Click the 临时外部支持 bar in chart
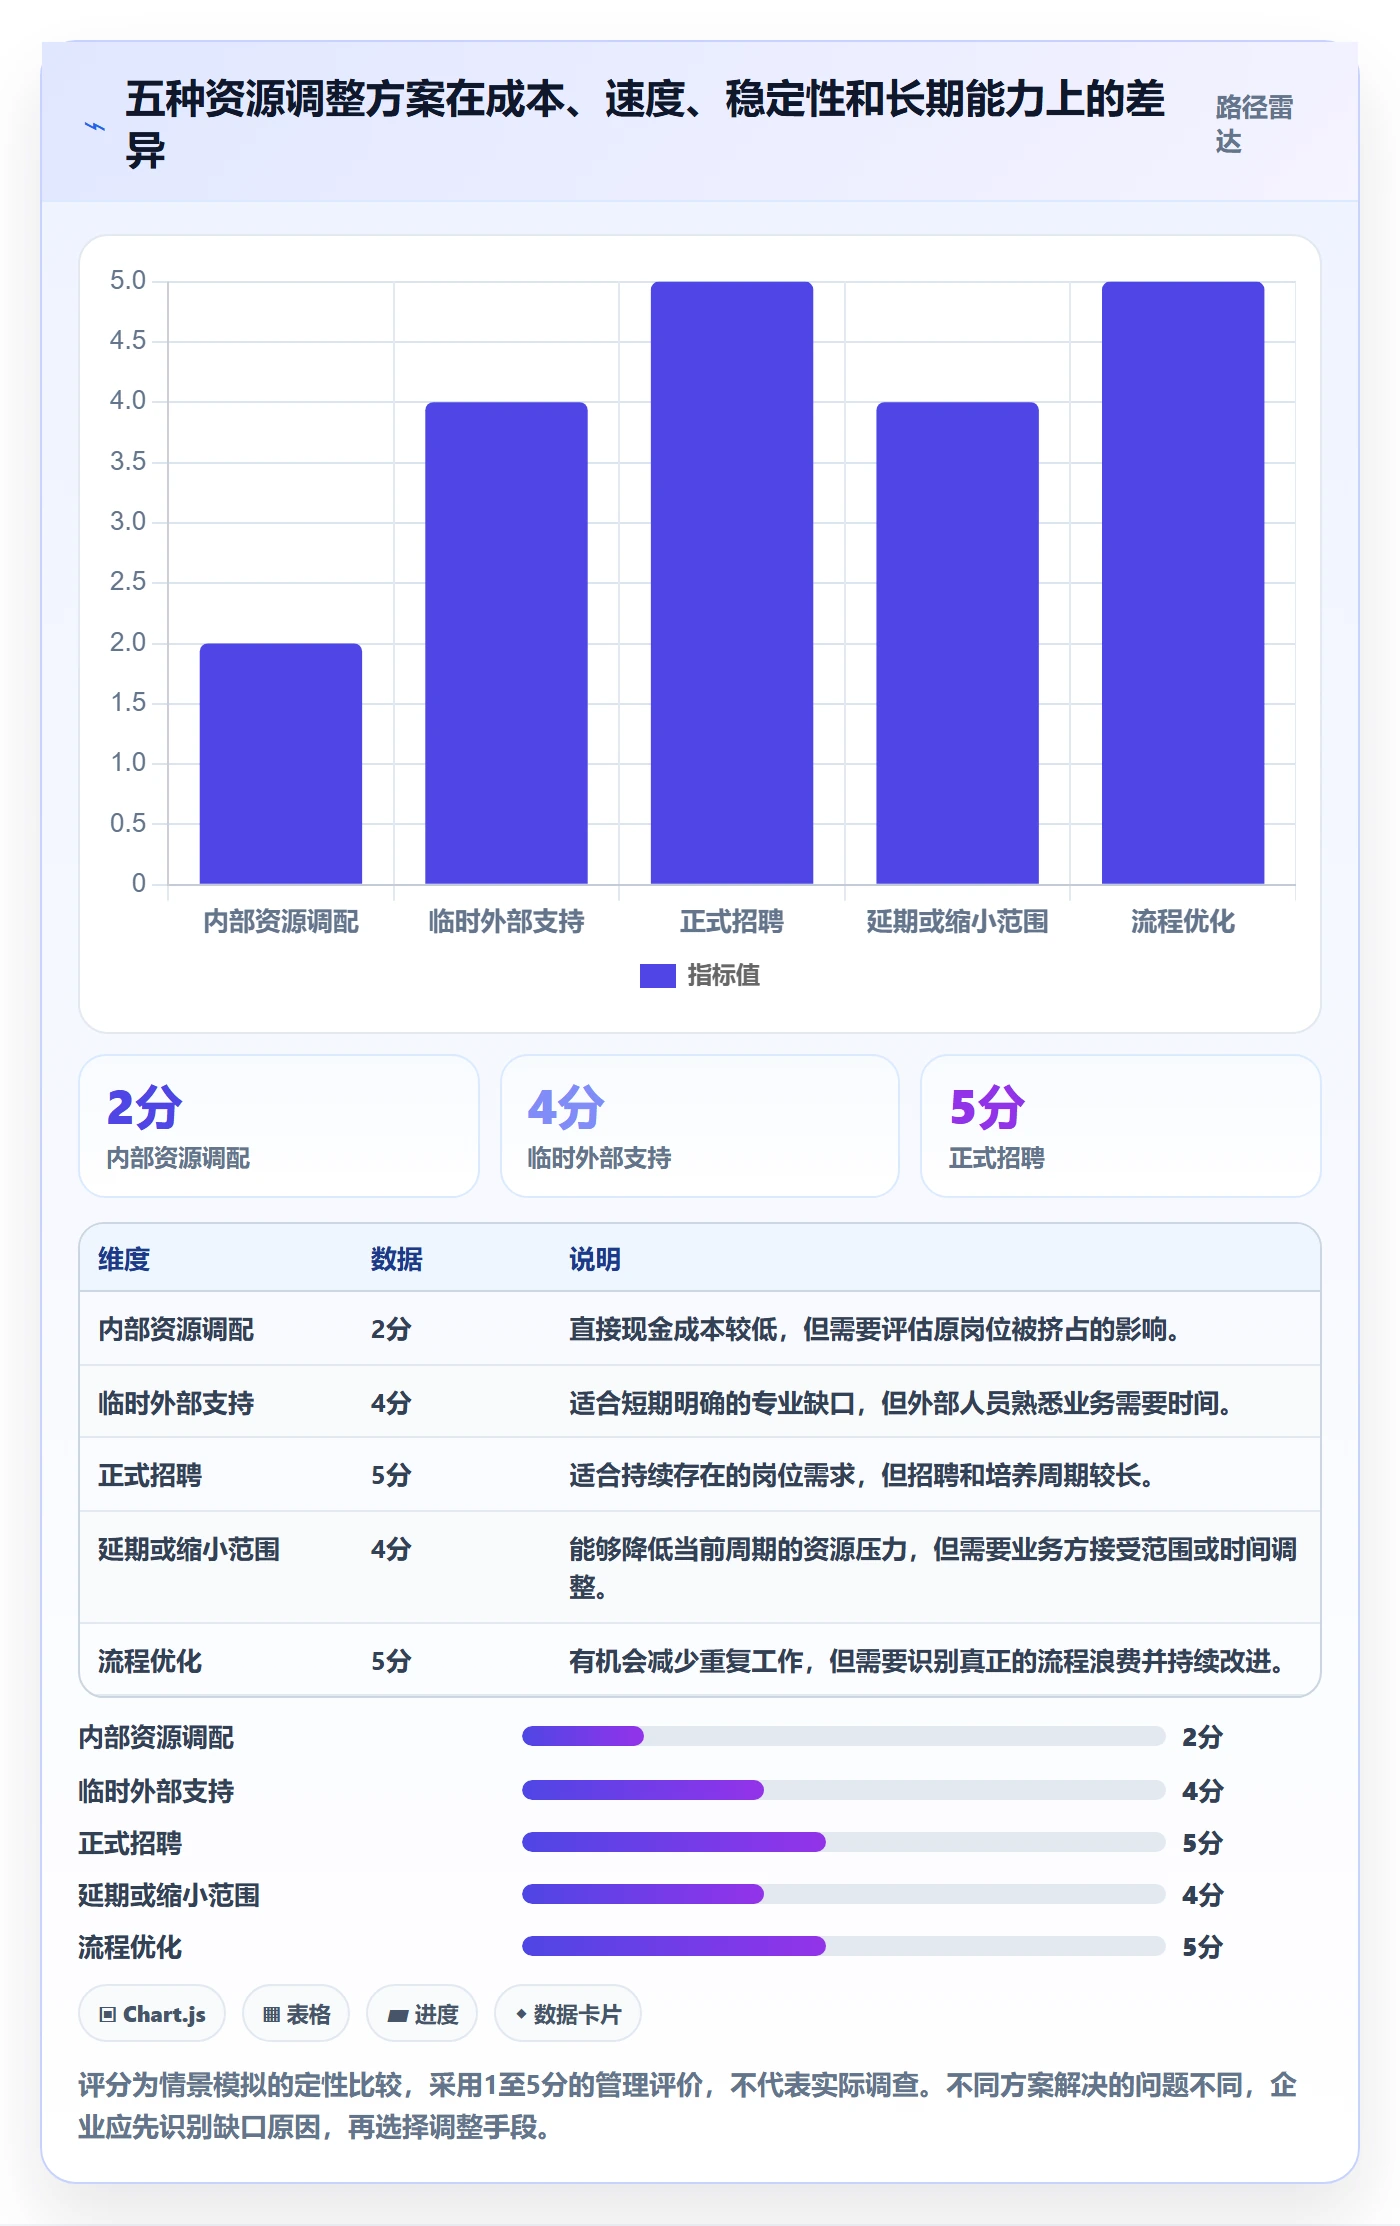Viewport: 1400px width, 2226px height. click(x=506, y=643)
